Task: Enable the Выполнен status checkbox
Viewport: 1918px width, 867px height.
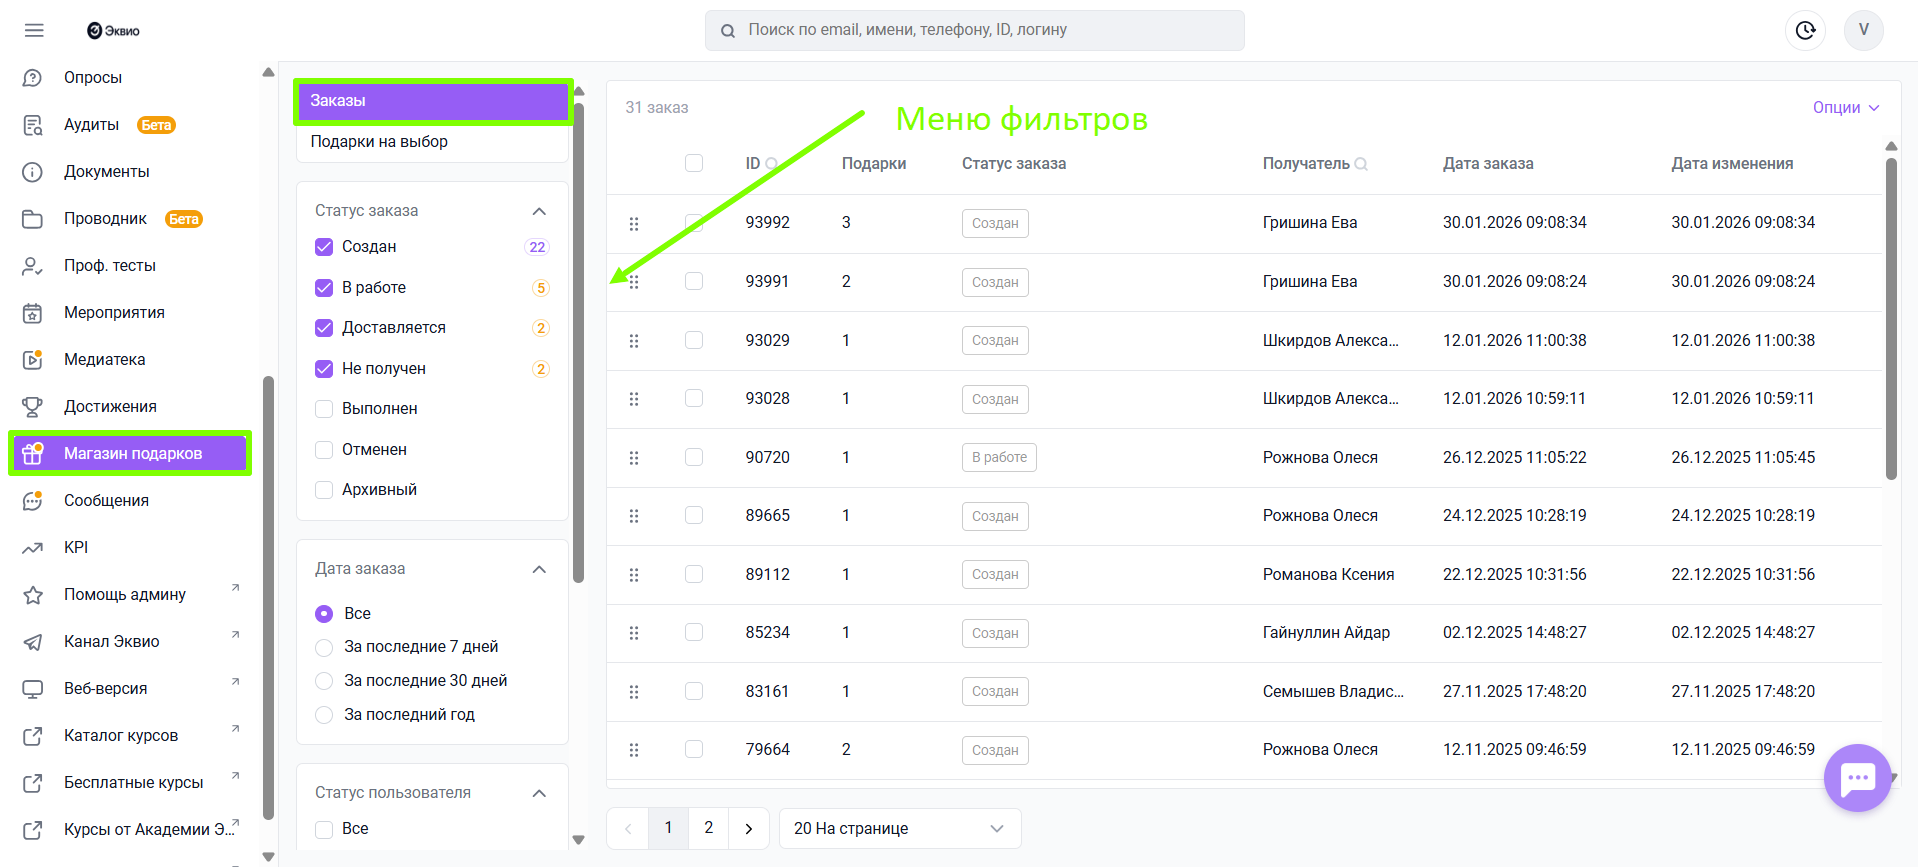Action: point(324,409)
